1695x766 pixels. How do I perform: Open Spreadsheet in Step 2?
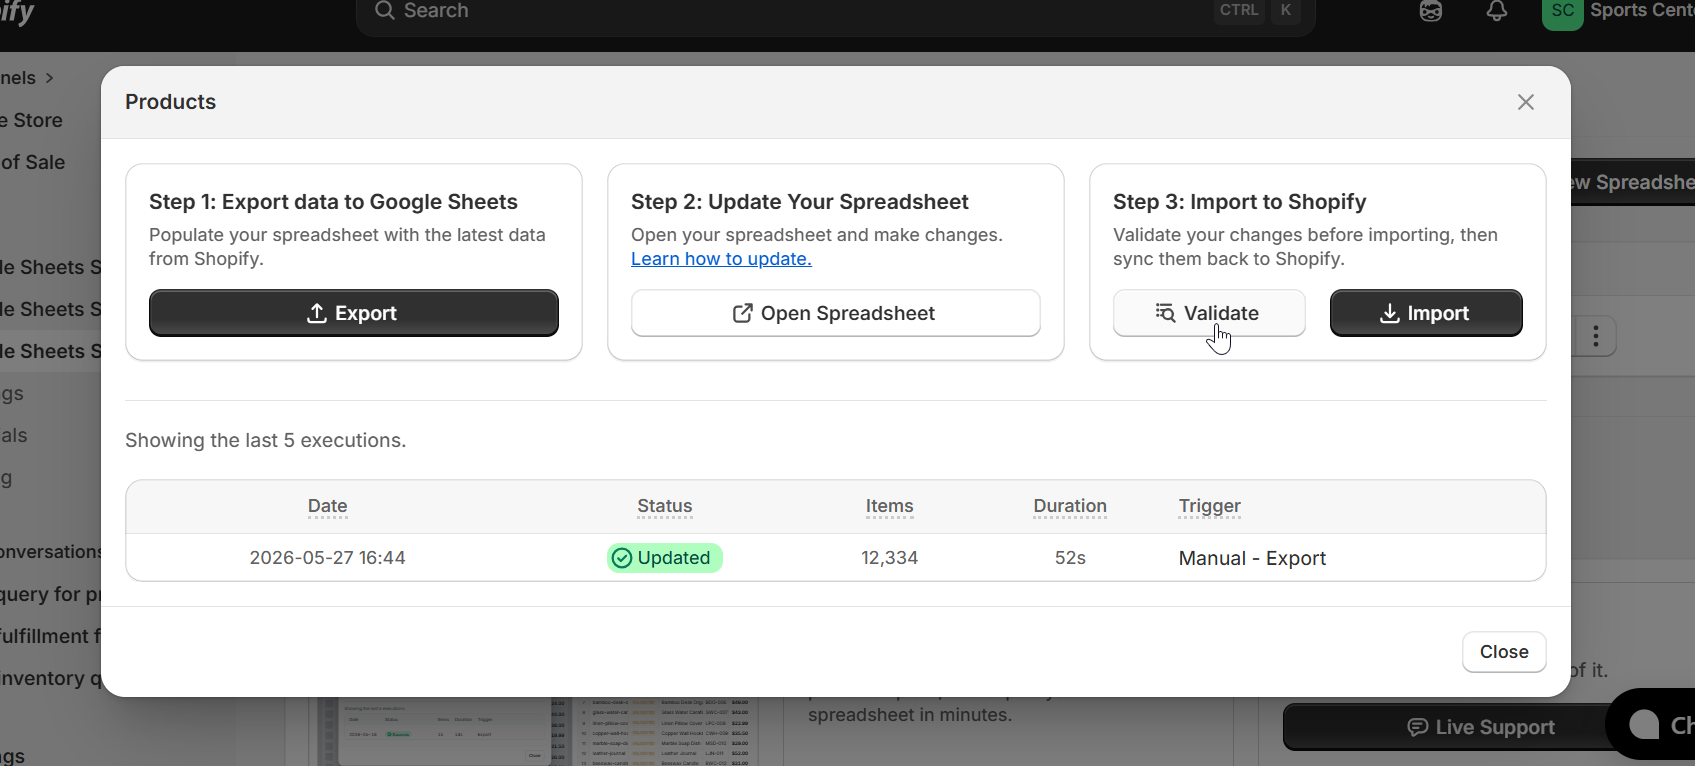tap(835, 313)
